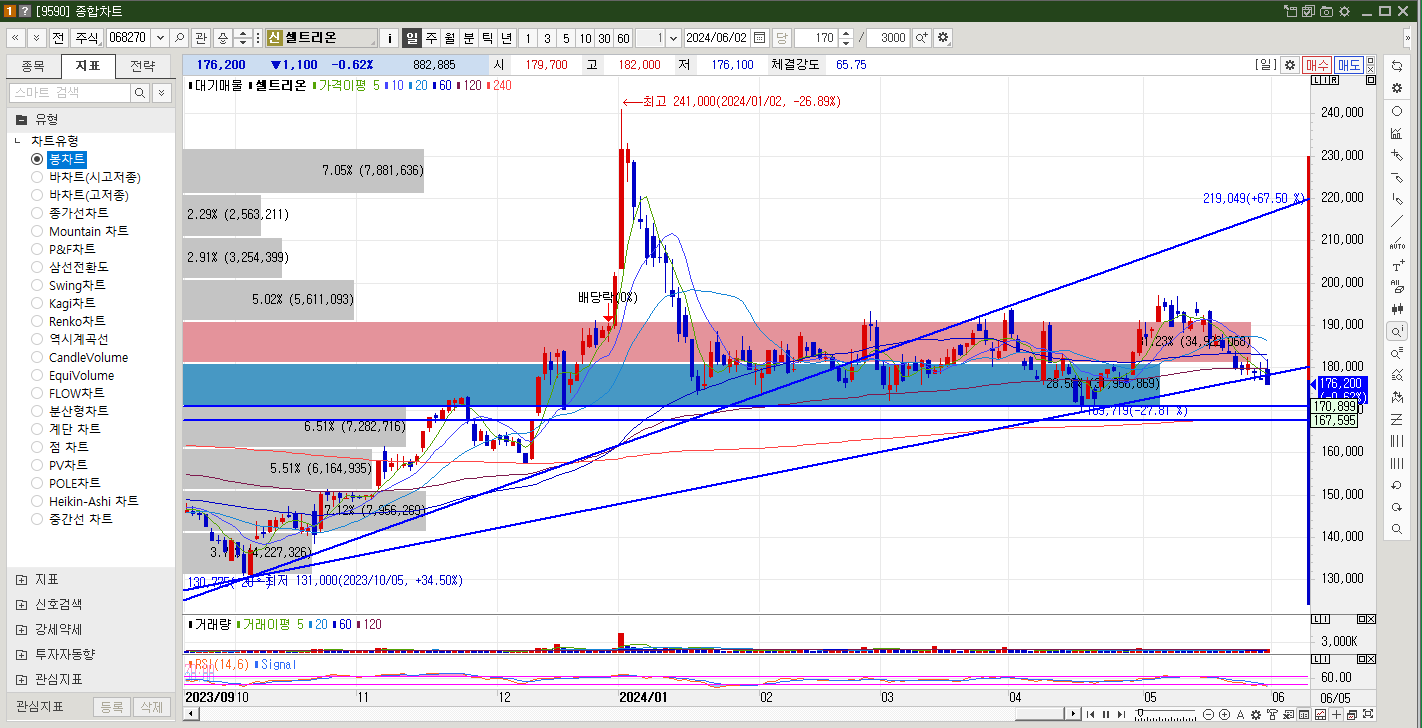Open the bottom toolbar gear settings icon
Viewport: 1422px width, 728px height.
[1256, 714]
